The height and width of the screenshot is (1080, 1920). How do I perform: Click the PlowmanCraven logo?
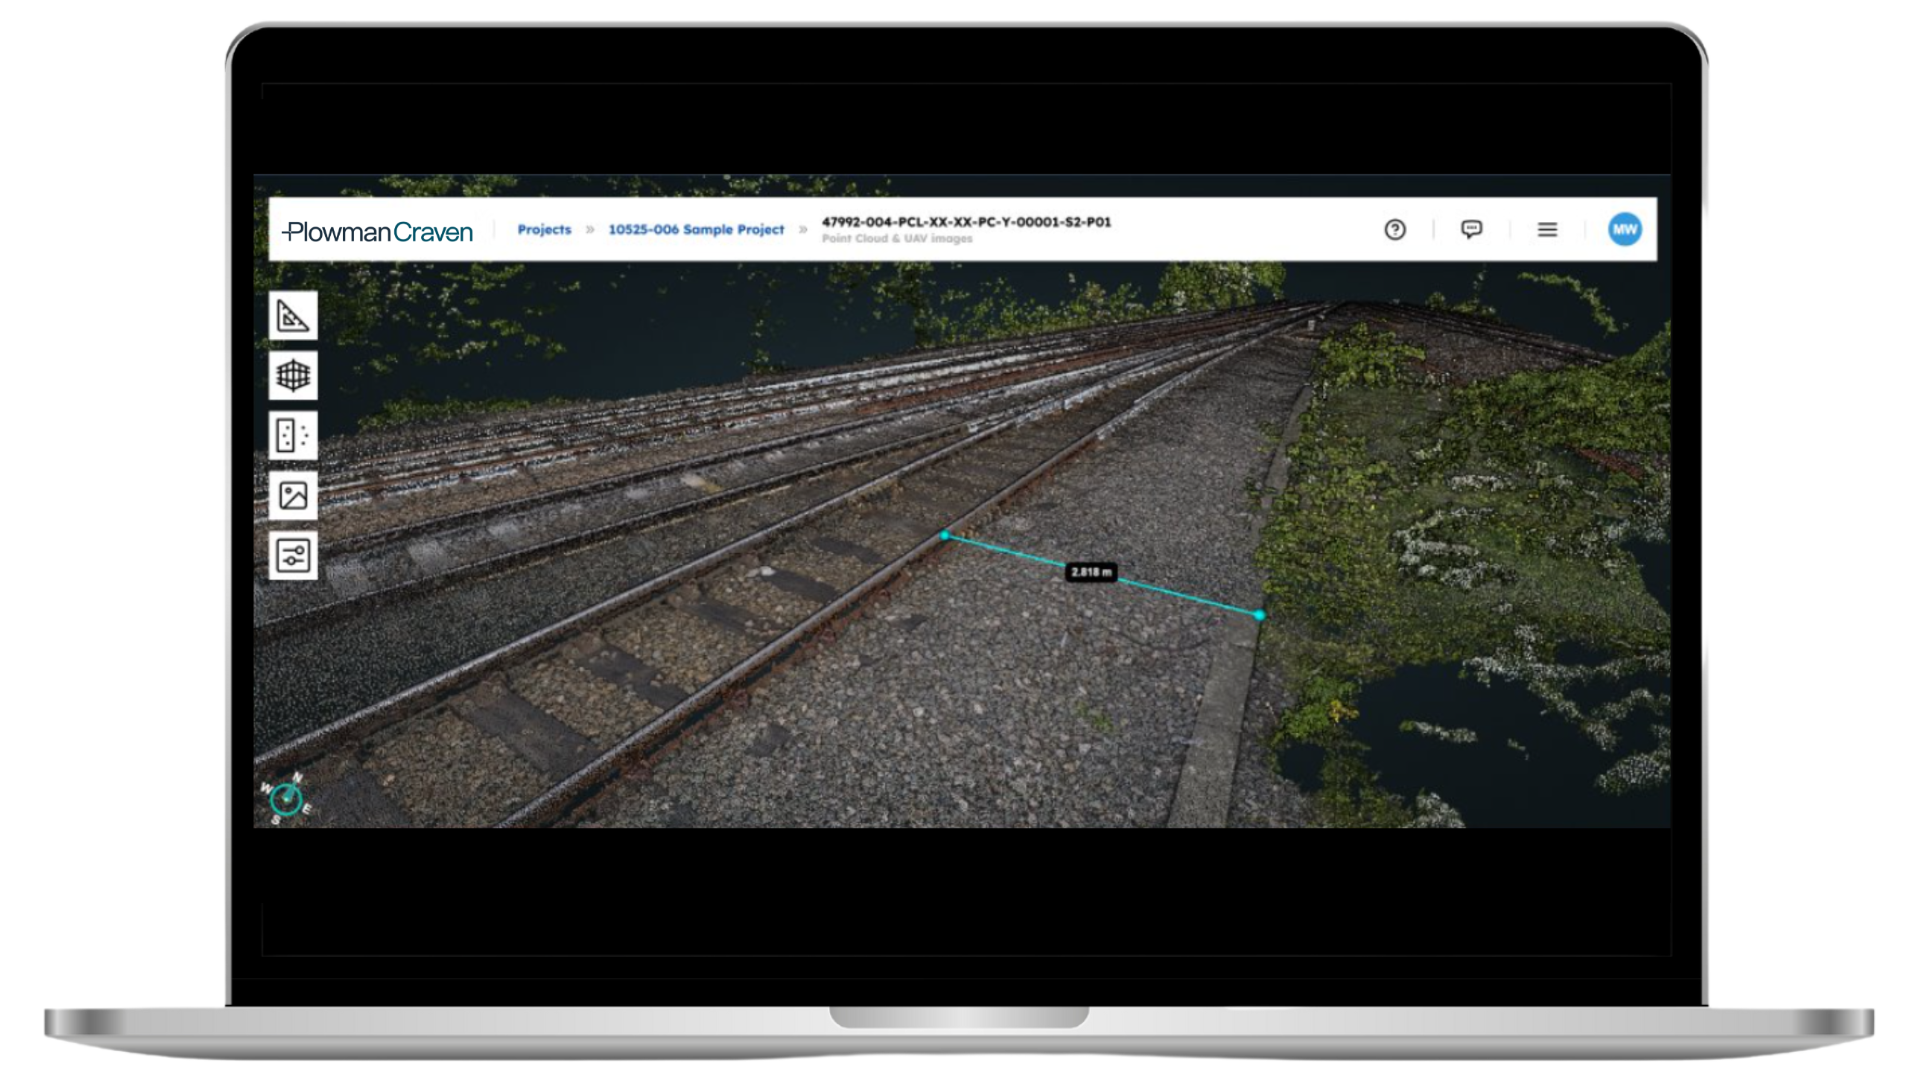coord(378,232)
